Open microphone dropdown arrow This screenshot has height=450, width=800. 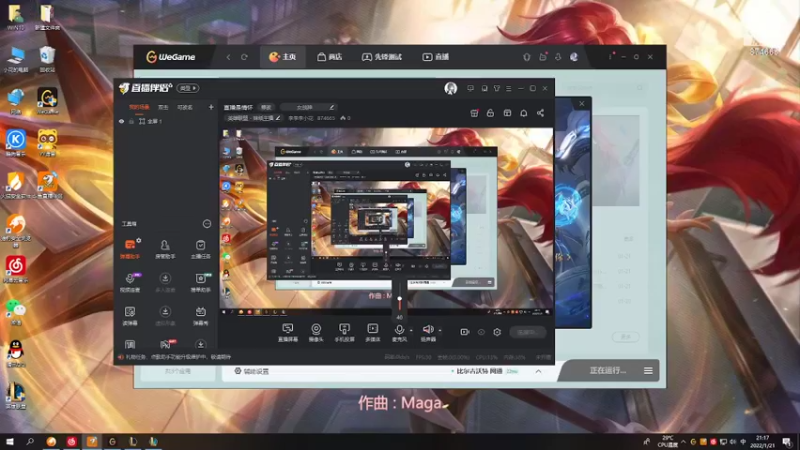tap(411, 330)
